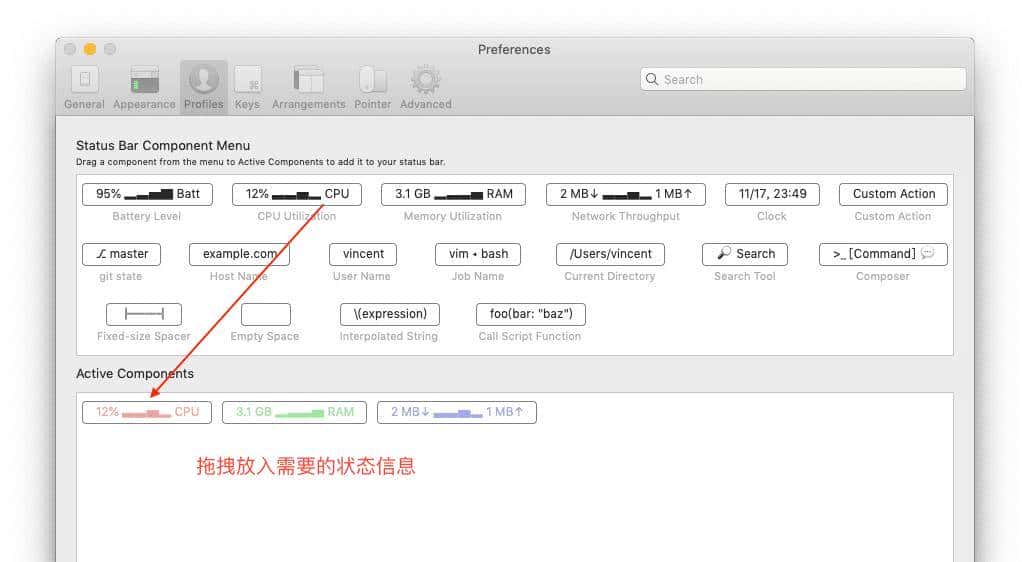Select the Job Name vim bash component
Image resolution: width=1030 pixels, height=562 pixels.
[x=478, y=254]
